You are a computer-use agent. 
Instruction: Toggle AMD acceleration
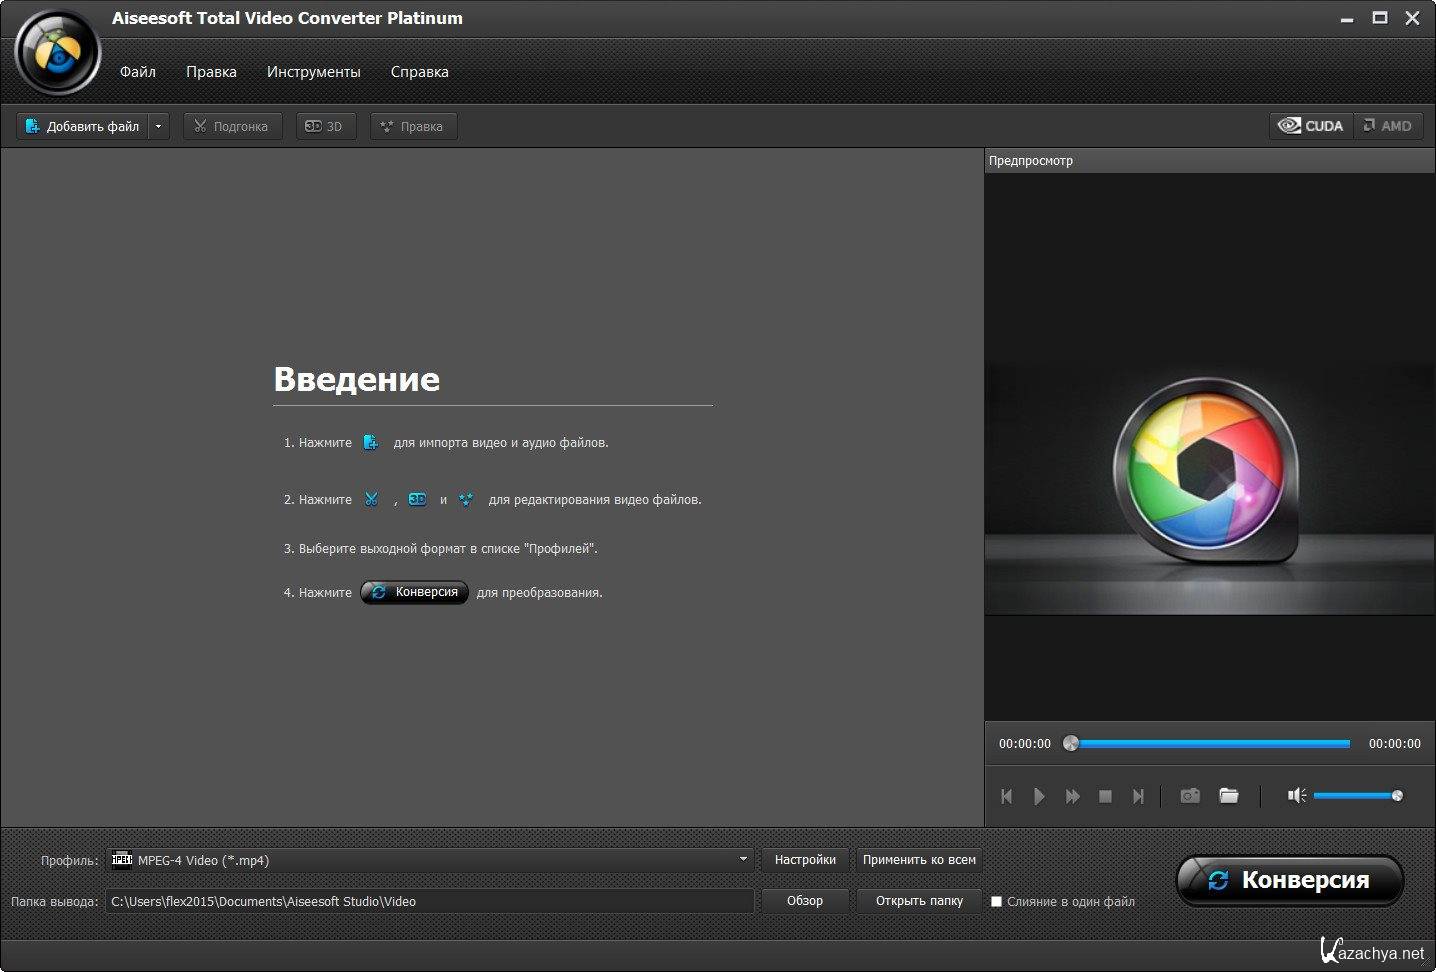(1387, 126)
